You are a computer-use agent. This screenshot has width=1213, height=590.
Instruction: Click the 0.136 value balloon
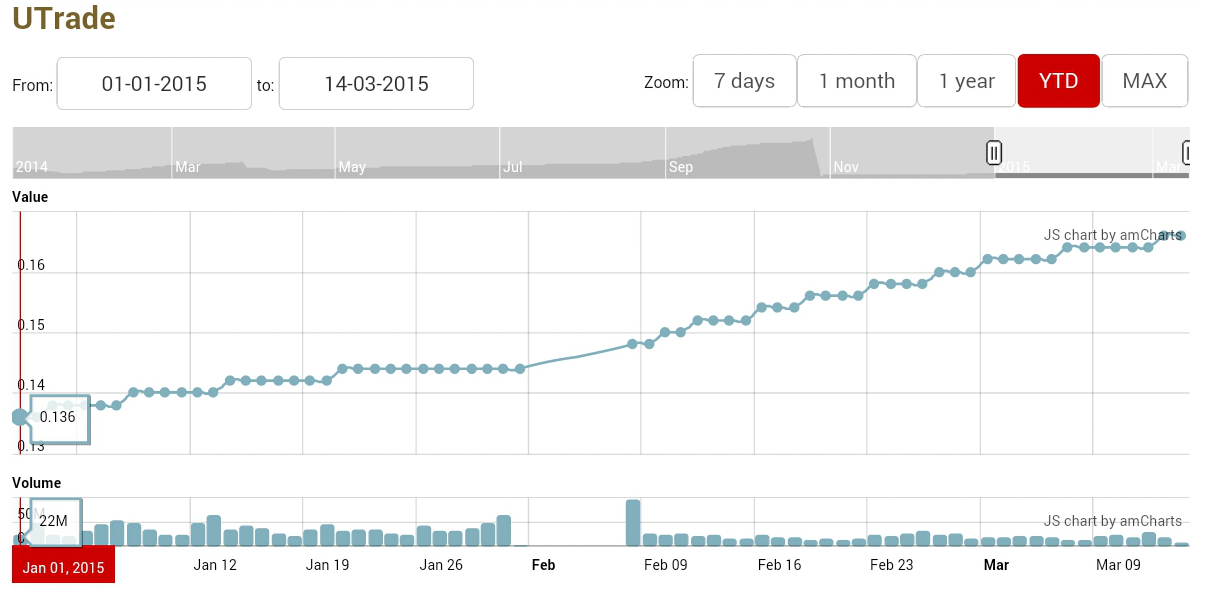coord(58,417)
